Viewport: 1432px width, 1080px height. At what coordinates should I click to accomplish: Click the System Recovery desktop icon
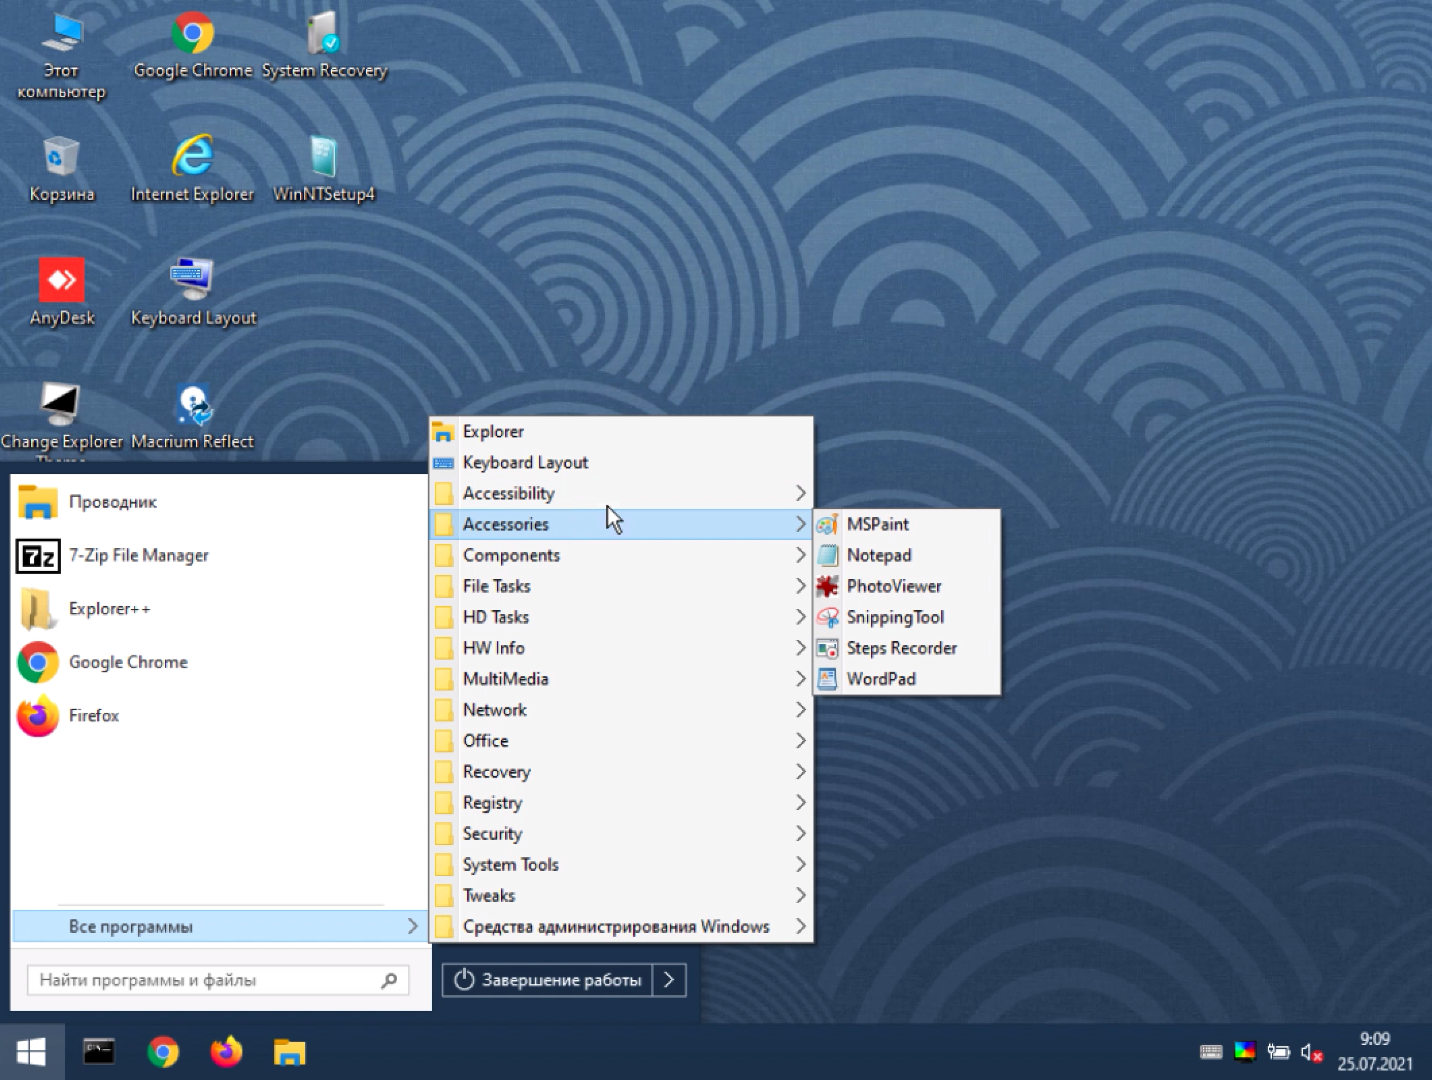(x=323, y=35)
